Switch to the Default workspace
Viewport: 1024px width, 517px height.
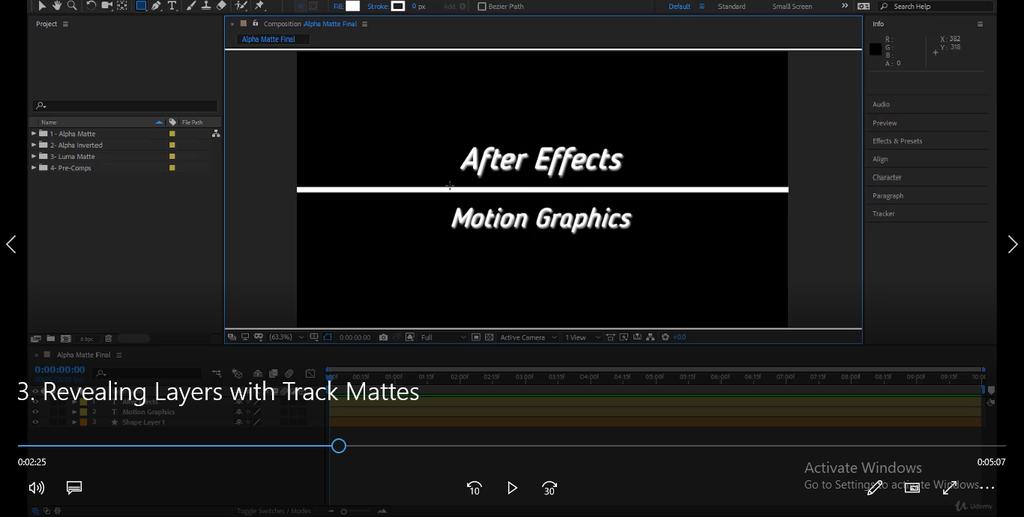click(x=679, y=7)
